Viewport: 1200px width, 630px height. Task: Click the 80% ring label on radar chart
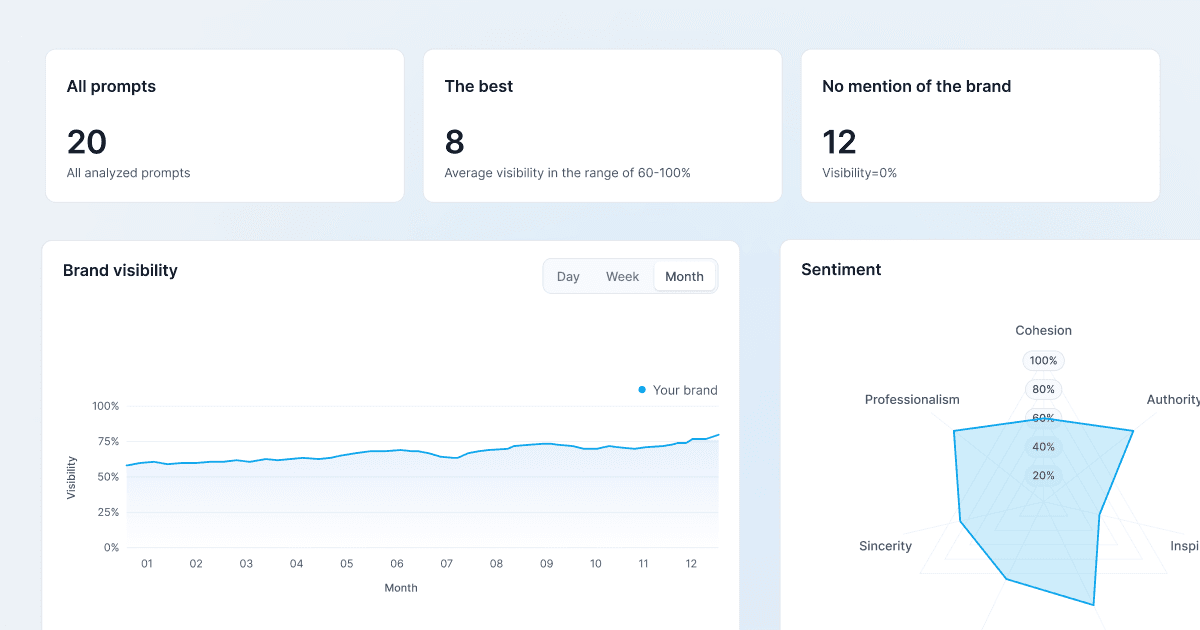(x=1043, y=389)
